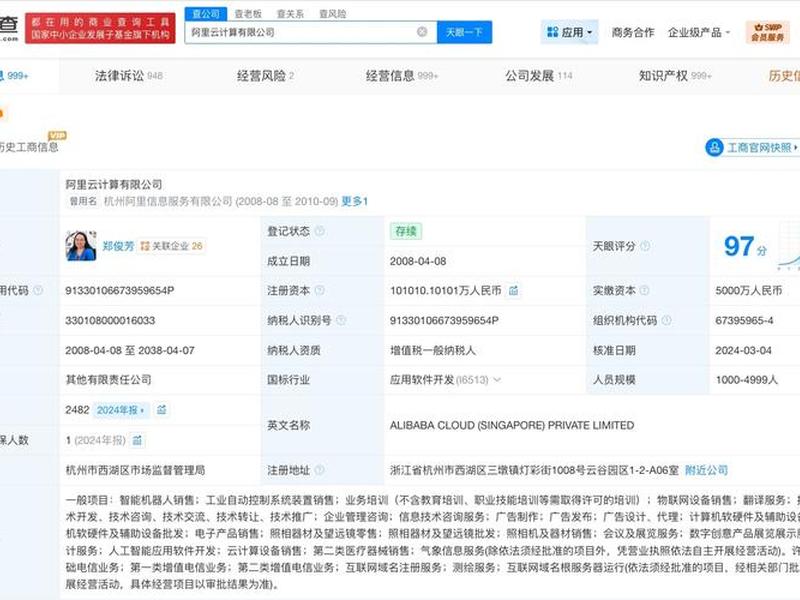The width and height of the screenshot is (800, 600).
Task: Click the 实缴资本 value 5000万人民币
Action: click(748, 290)
